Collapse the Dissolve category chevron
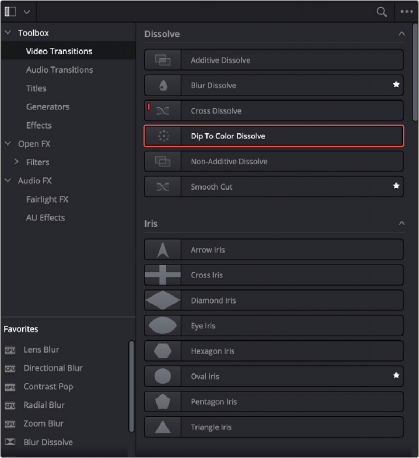419x458 pixels. tap(402, 34)
